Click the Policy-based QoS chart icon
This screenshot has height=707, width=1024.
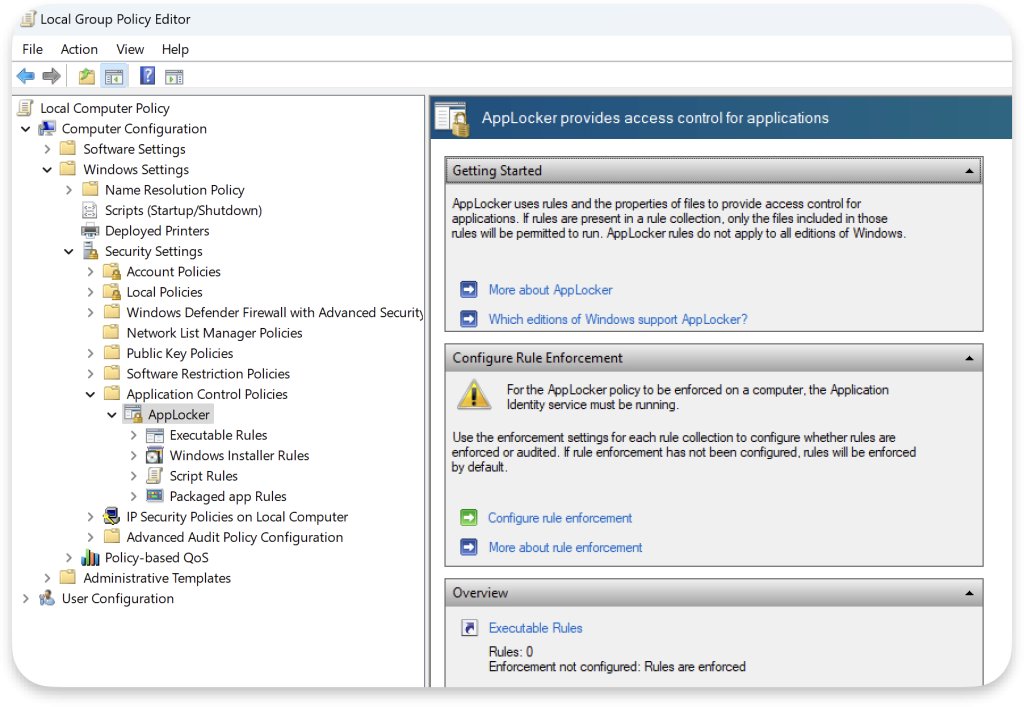tap(90, 557)
